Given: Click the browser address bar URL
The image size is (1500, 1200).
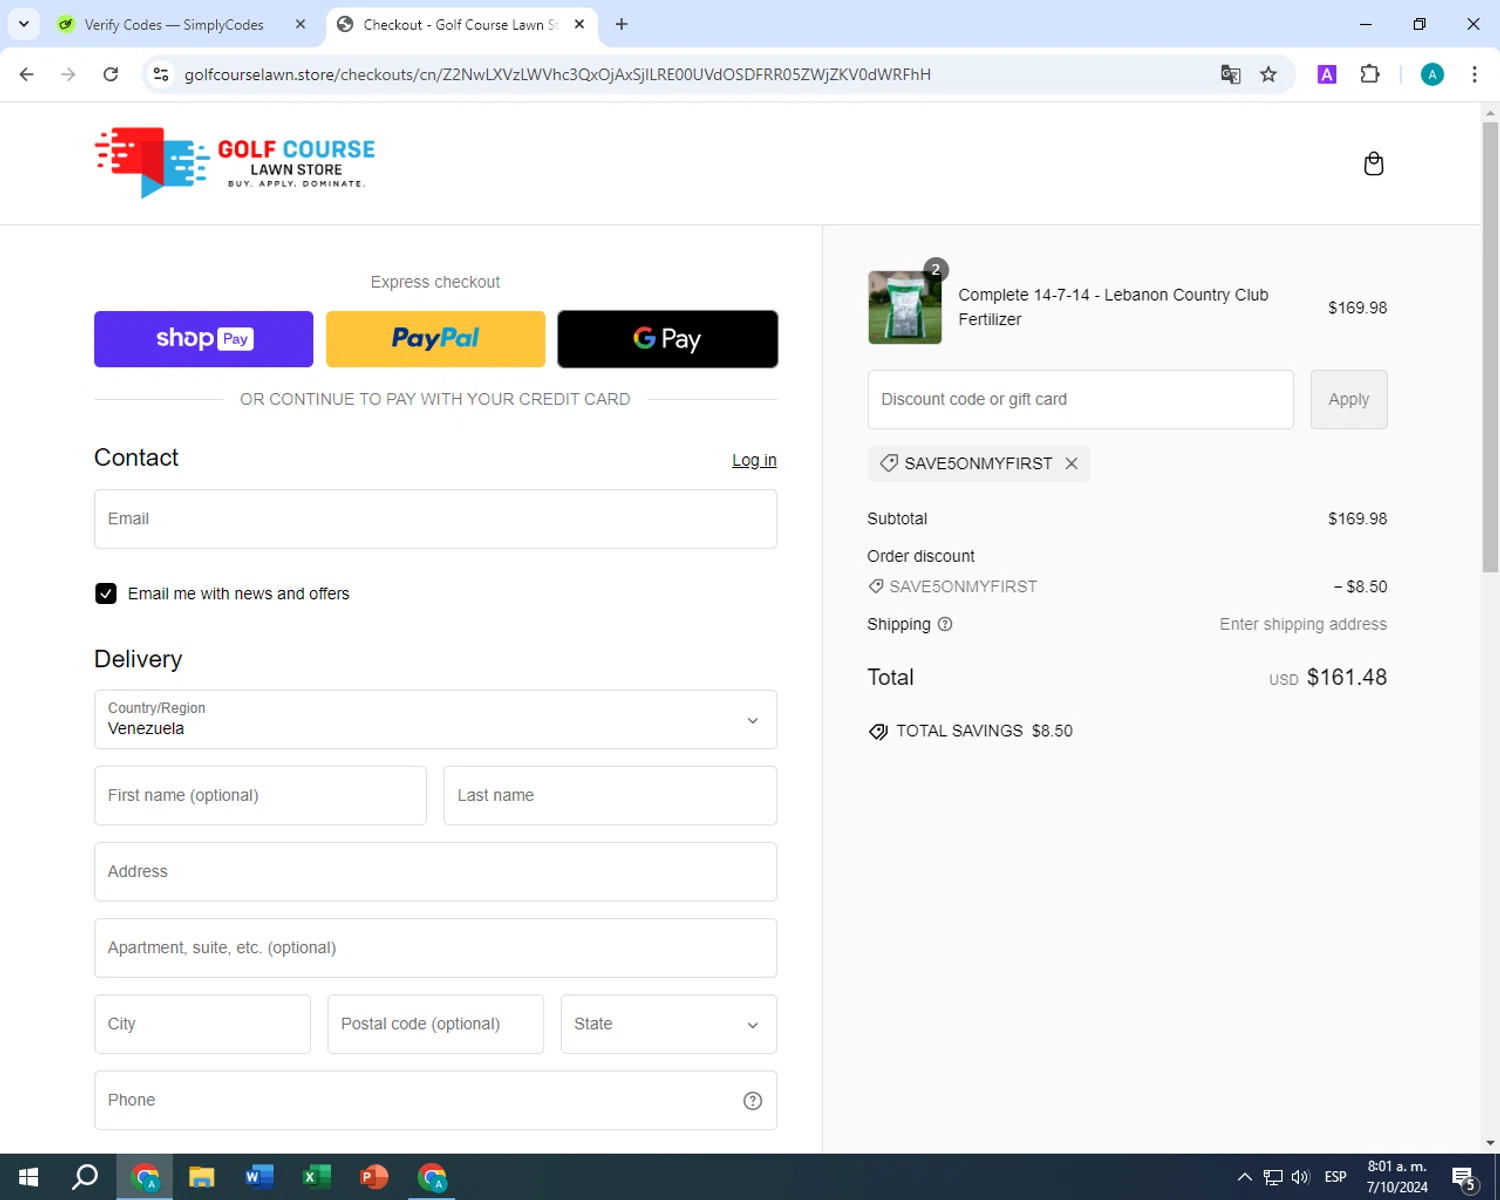Looking at the screenshot, I should (x=557, y=74).
